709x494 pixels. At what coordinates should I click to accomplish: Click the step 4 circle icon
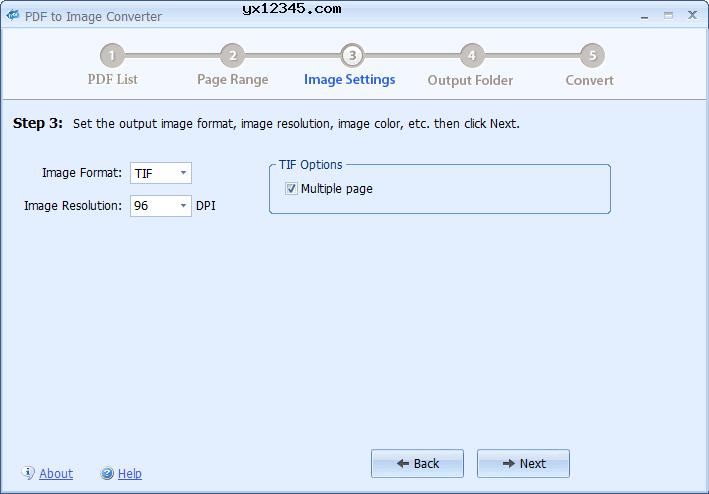[472, 56]
